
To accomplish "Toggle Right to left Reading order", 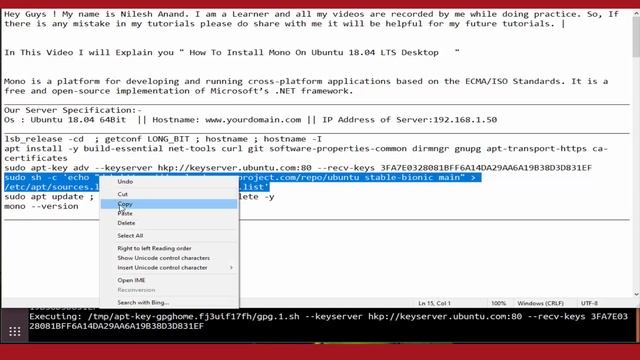I will pyautogui.click(x=169, y=249).
